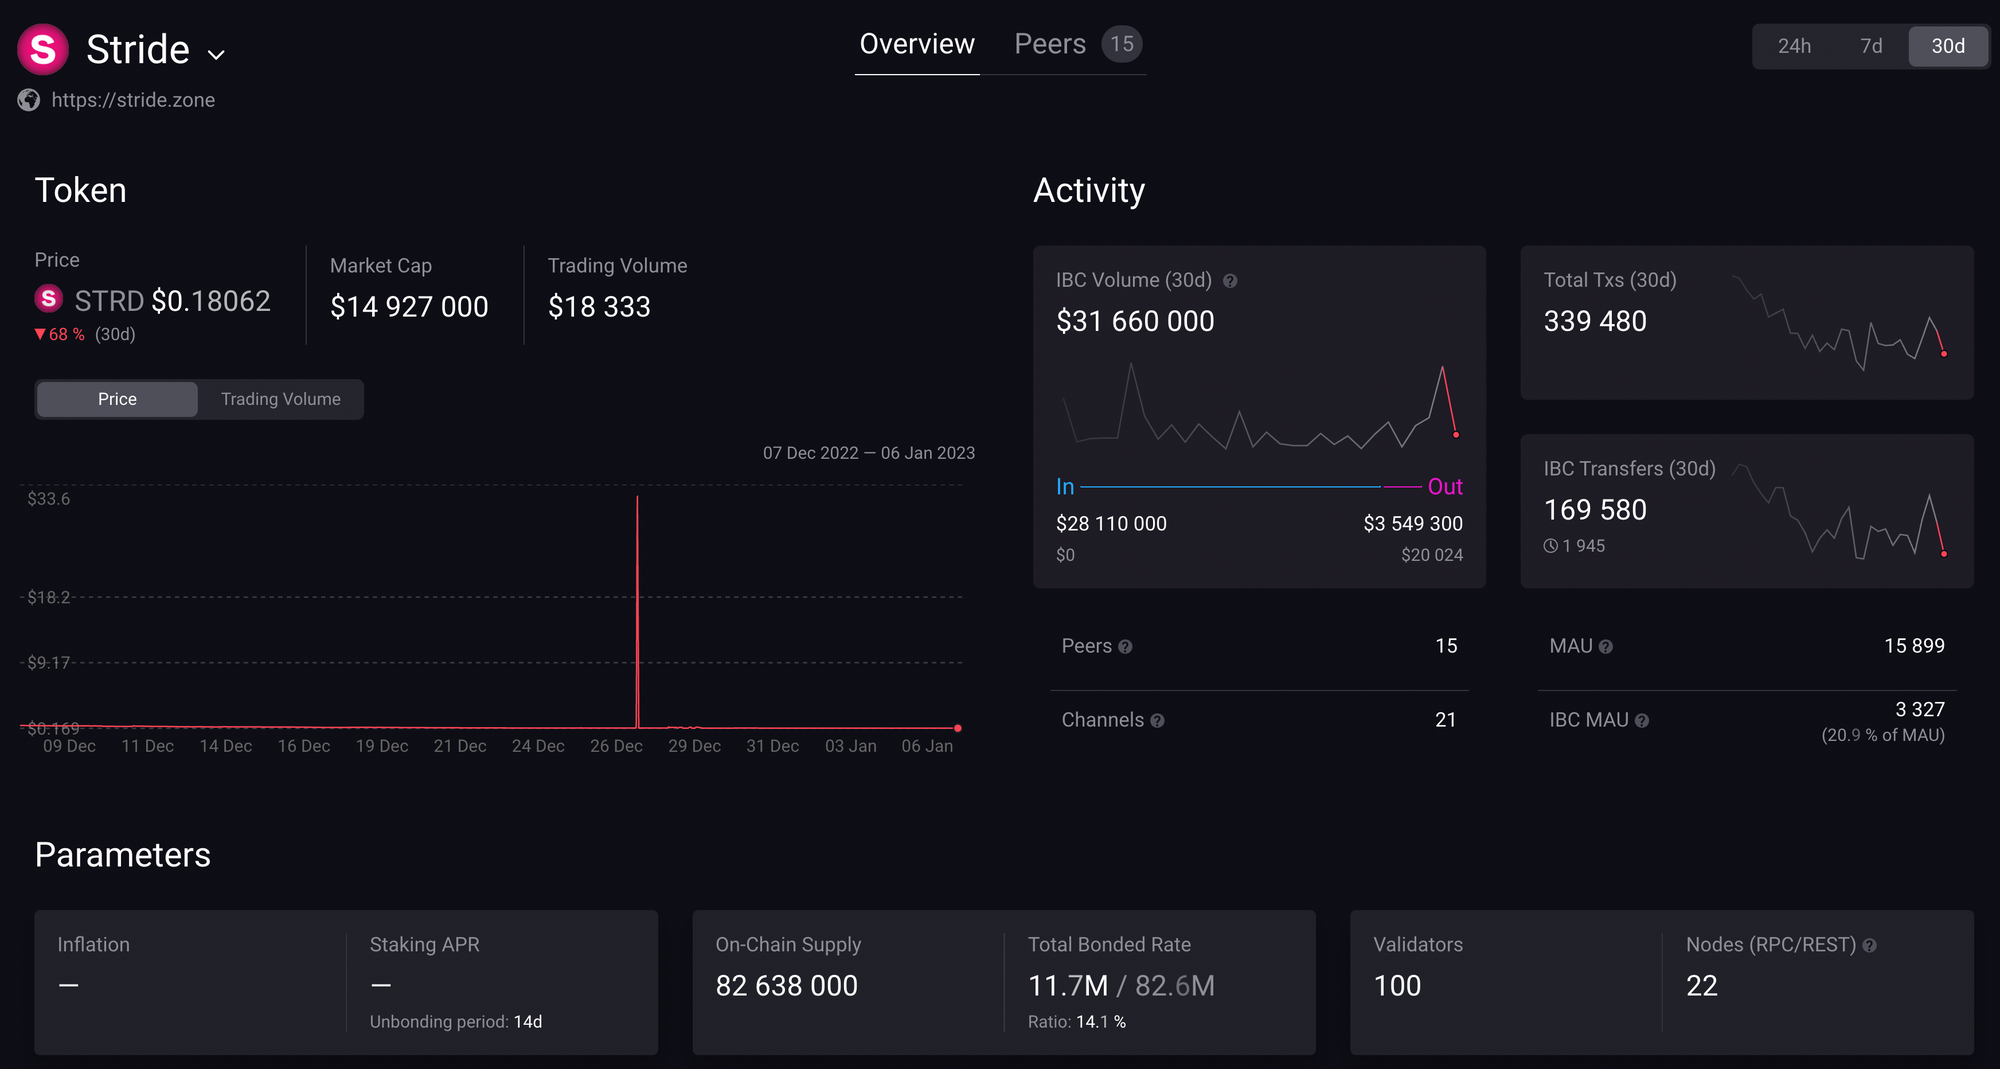Click the On-Chain Supply value 82 638 000
The image size is (2000, 1069).
[786, 986]
